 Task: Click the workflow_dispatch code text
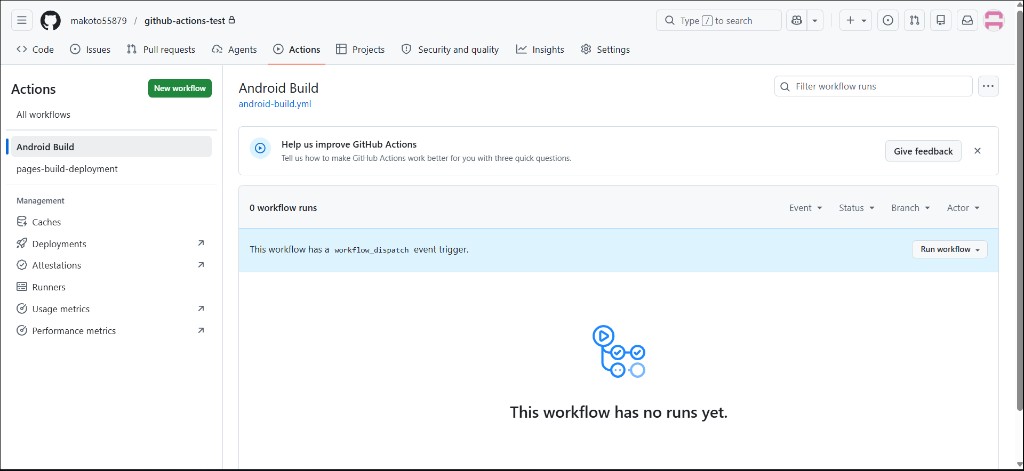(x=372, y=250)
